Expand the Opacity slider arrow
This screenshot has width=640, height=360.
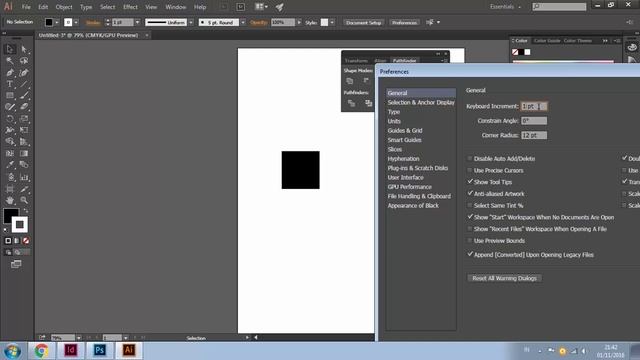(x=299, y=22)
